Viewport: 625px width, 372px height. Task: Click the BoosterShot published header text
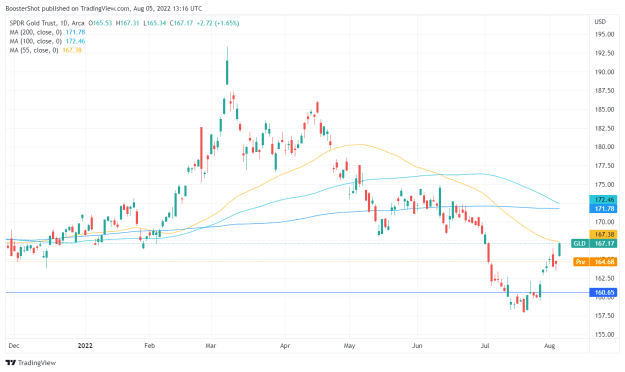point(104,8)
